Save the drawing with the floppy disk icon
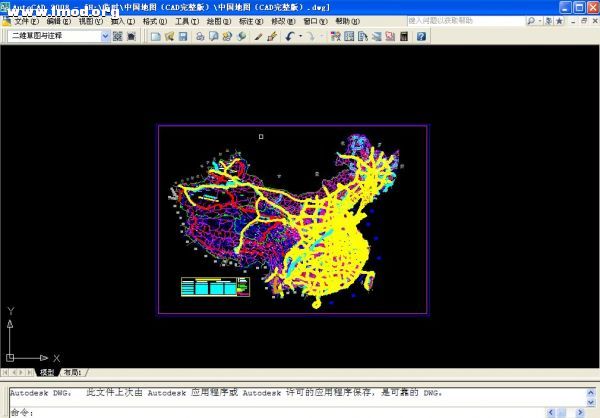The image size is (600, 418). pyautogui.click(x=182, y=36)
